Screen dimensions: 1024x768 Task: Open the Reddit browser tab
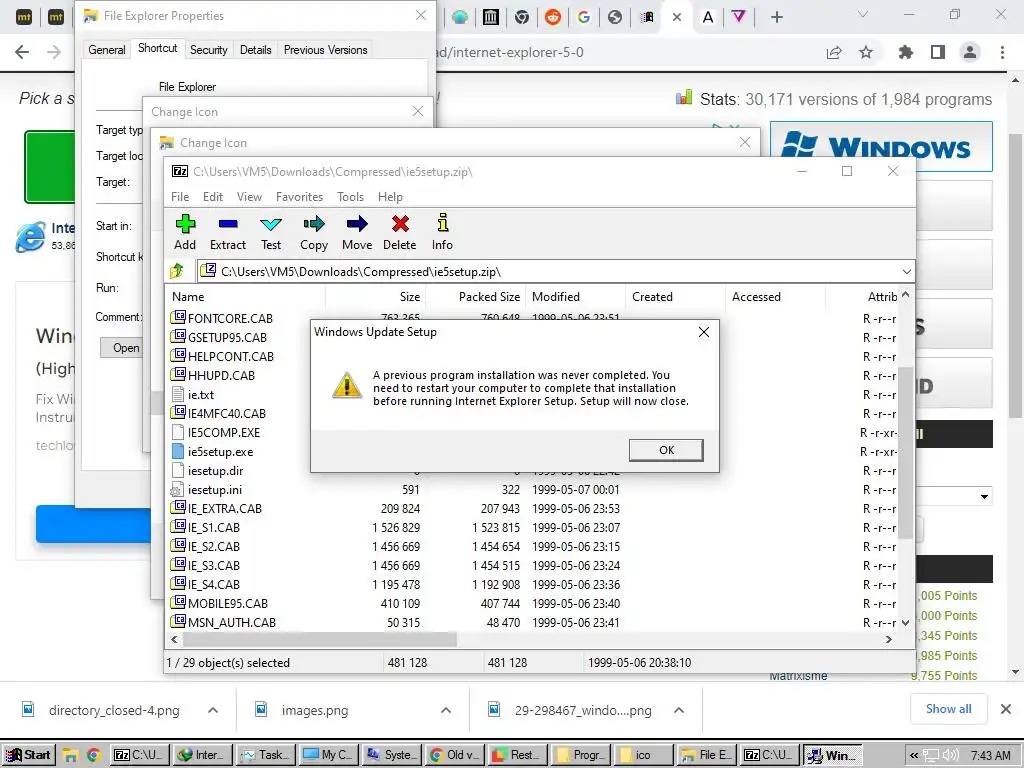point(553,18)
